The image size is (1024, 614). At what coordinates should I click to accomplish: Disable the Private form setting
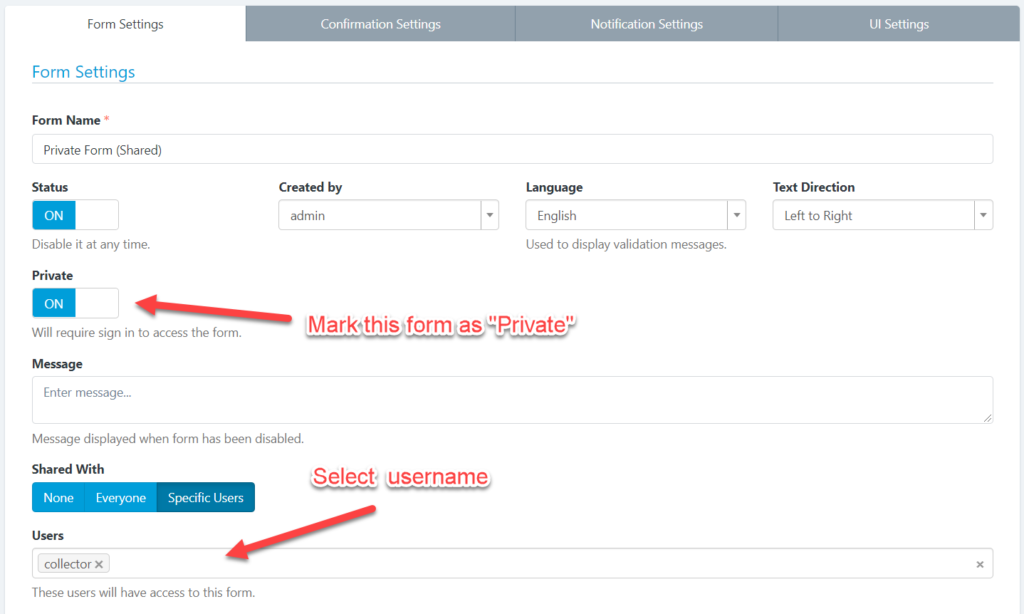tap(75, 302)
